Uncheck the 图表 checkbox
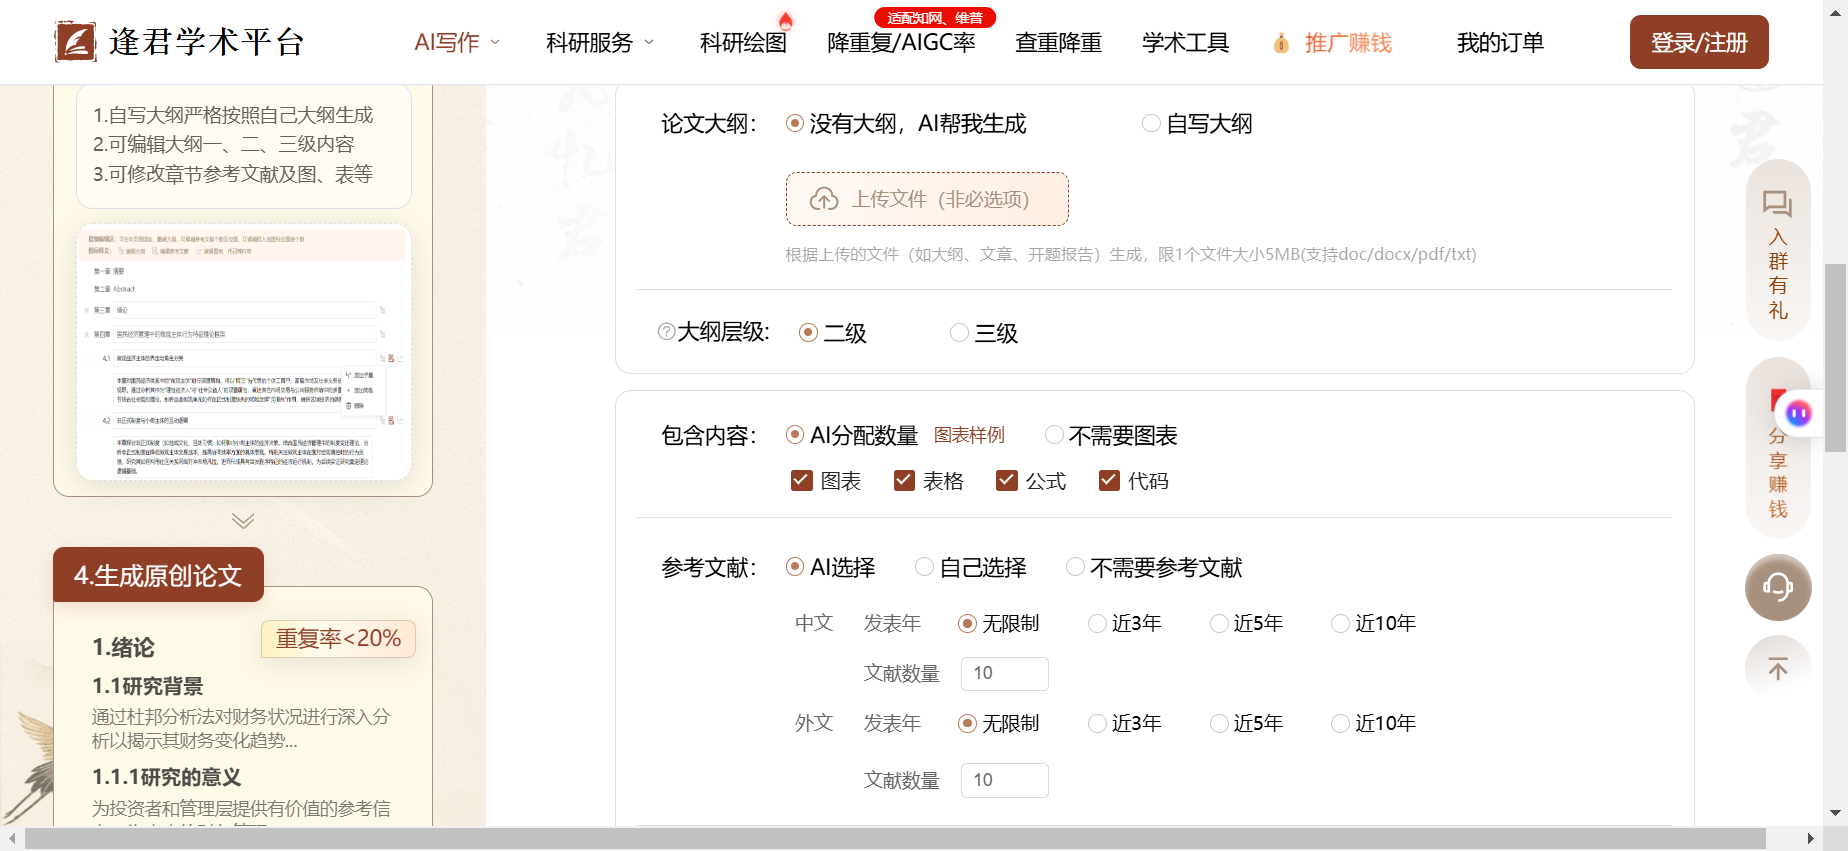Image resolution: width=1848 pixels, height=851 pixels. pos(801,480)
